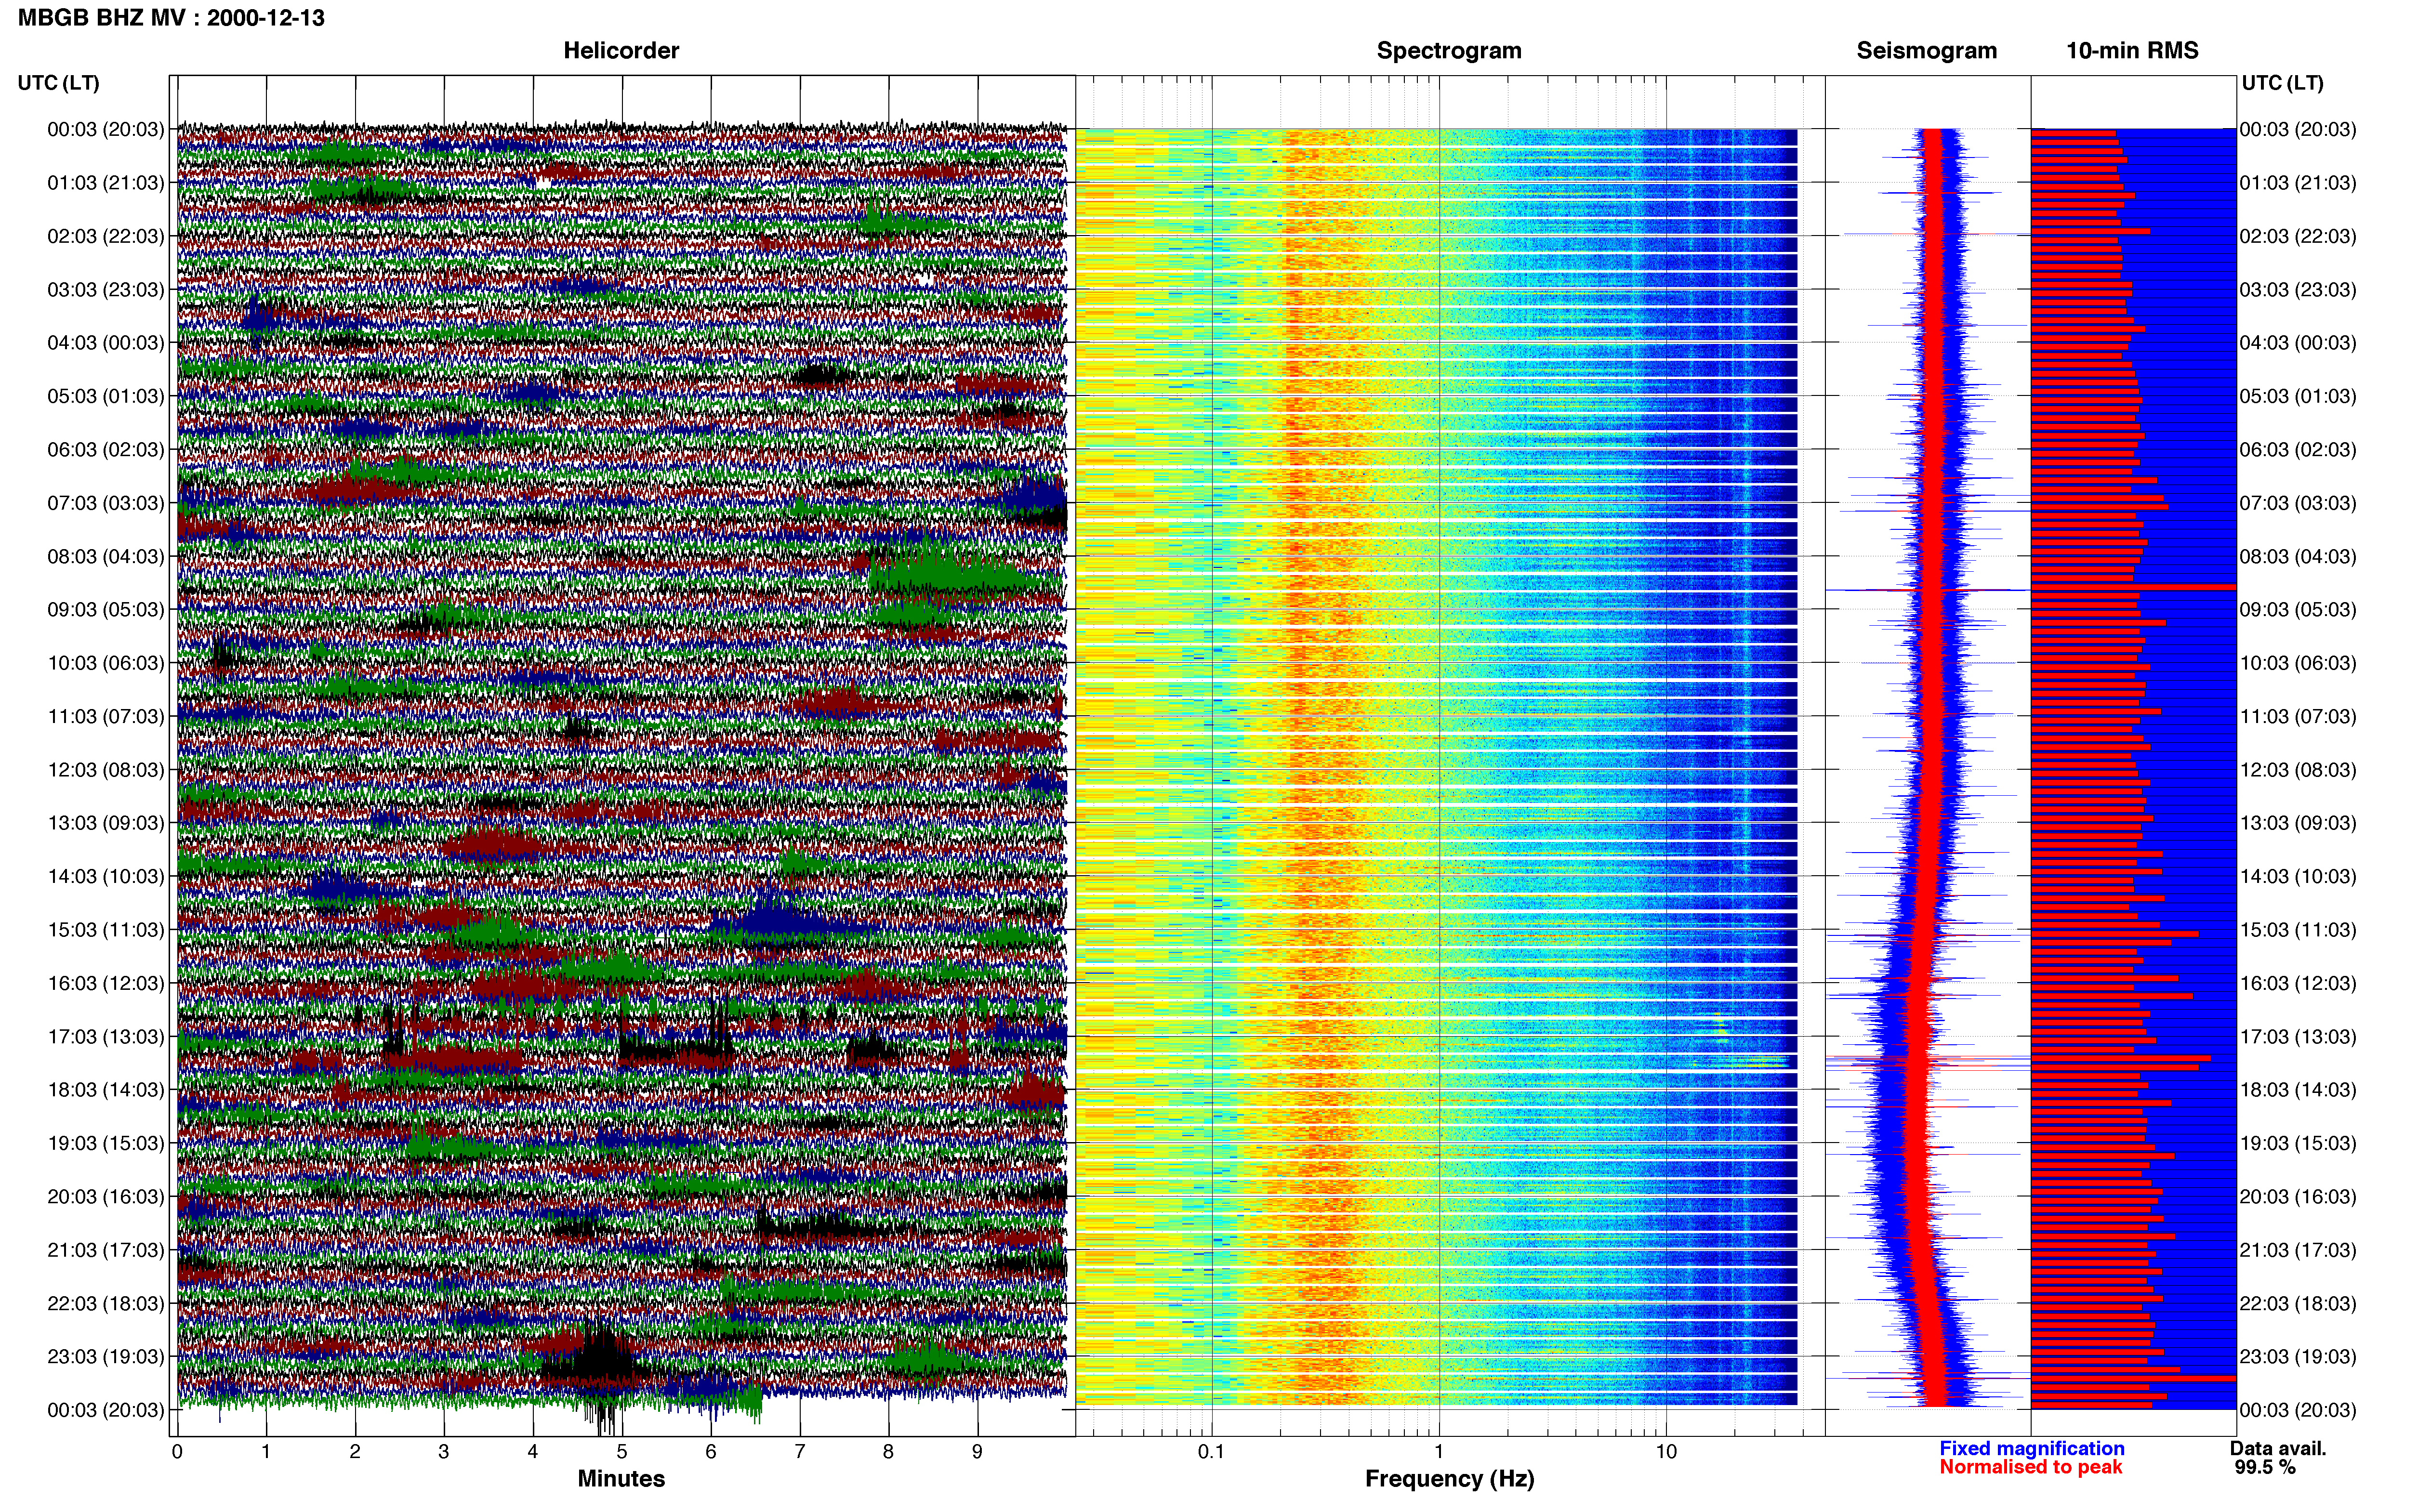Click the left time label '16:03 (12:03)'
This screenshot has width=2418, height=1512.
coord(106,983)
